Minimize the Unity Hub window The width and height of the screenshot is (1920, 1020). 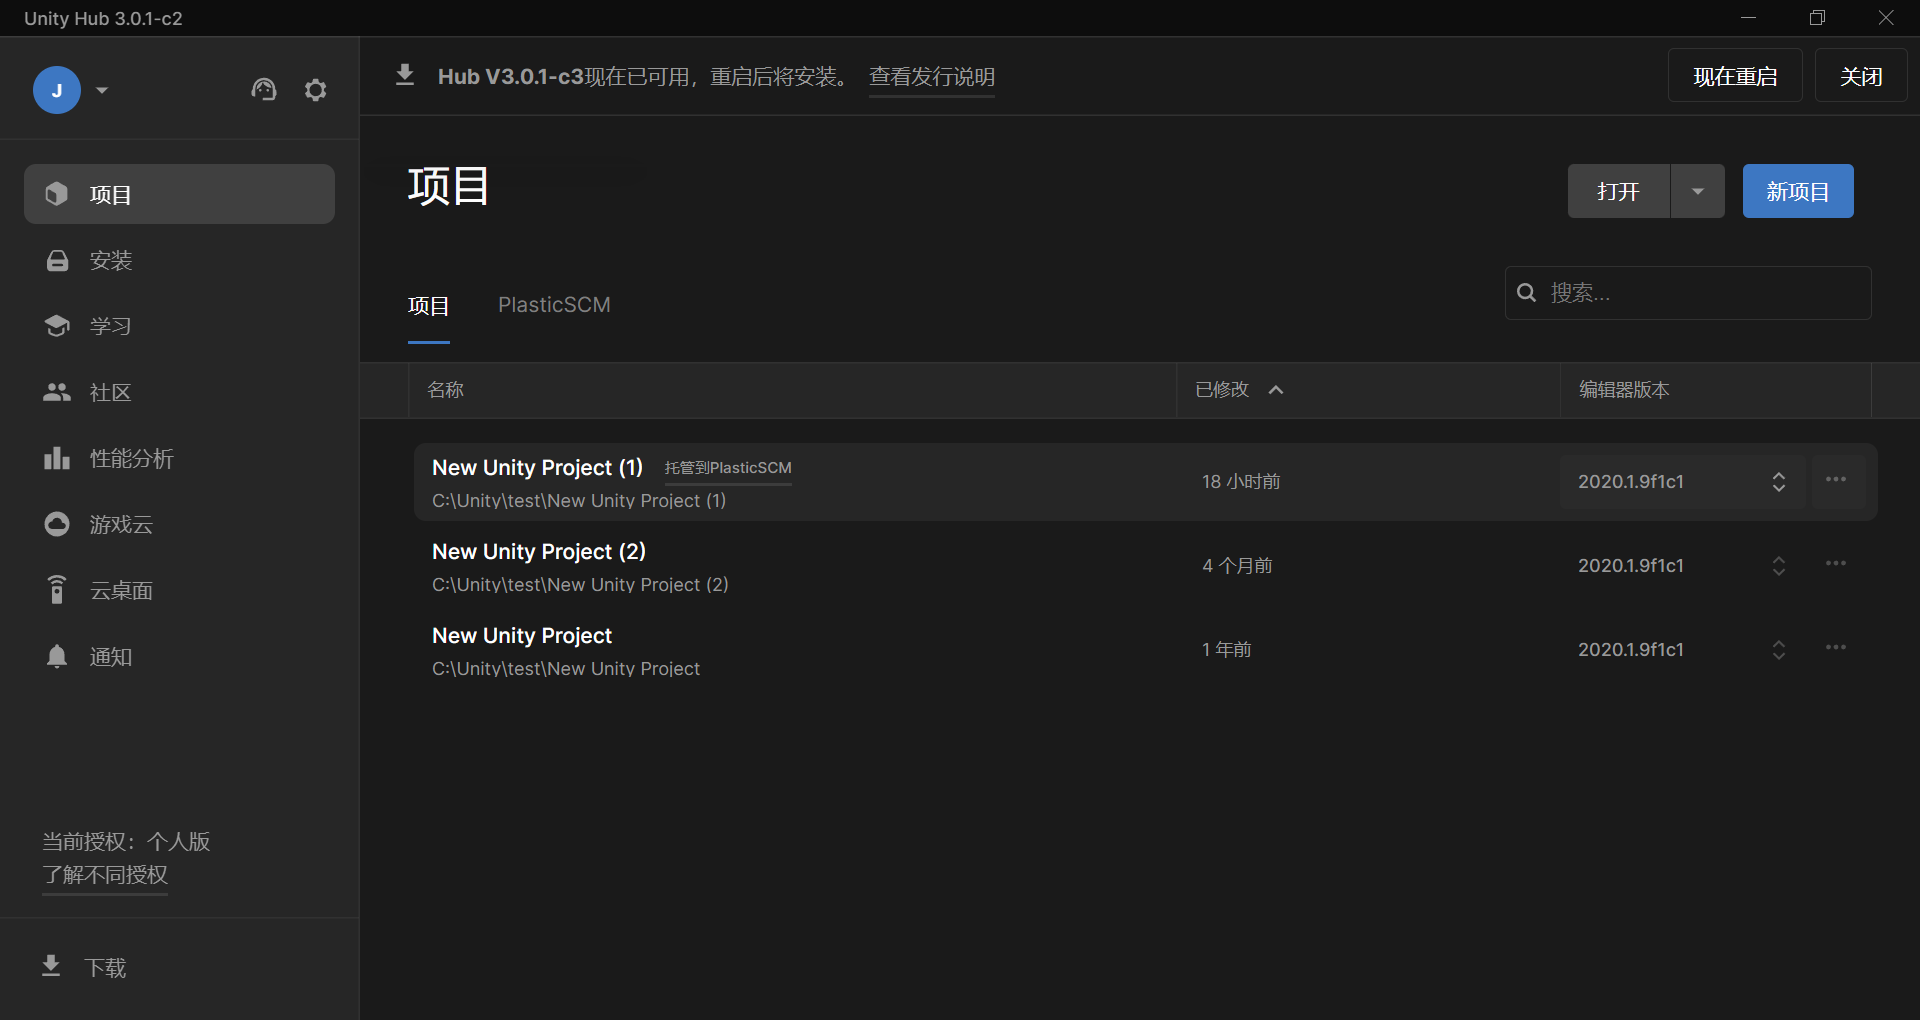[x=1749, y=18]
